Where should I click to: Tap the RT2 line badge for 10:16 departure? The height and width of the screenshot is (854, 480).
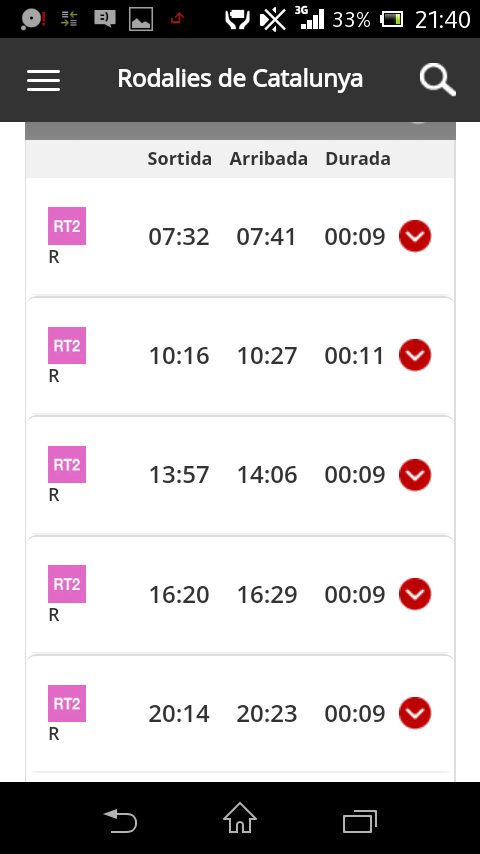click(x=67, y=345)
